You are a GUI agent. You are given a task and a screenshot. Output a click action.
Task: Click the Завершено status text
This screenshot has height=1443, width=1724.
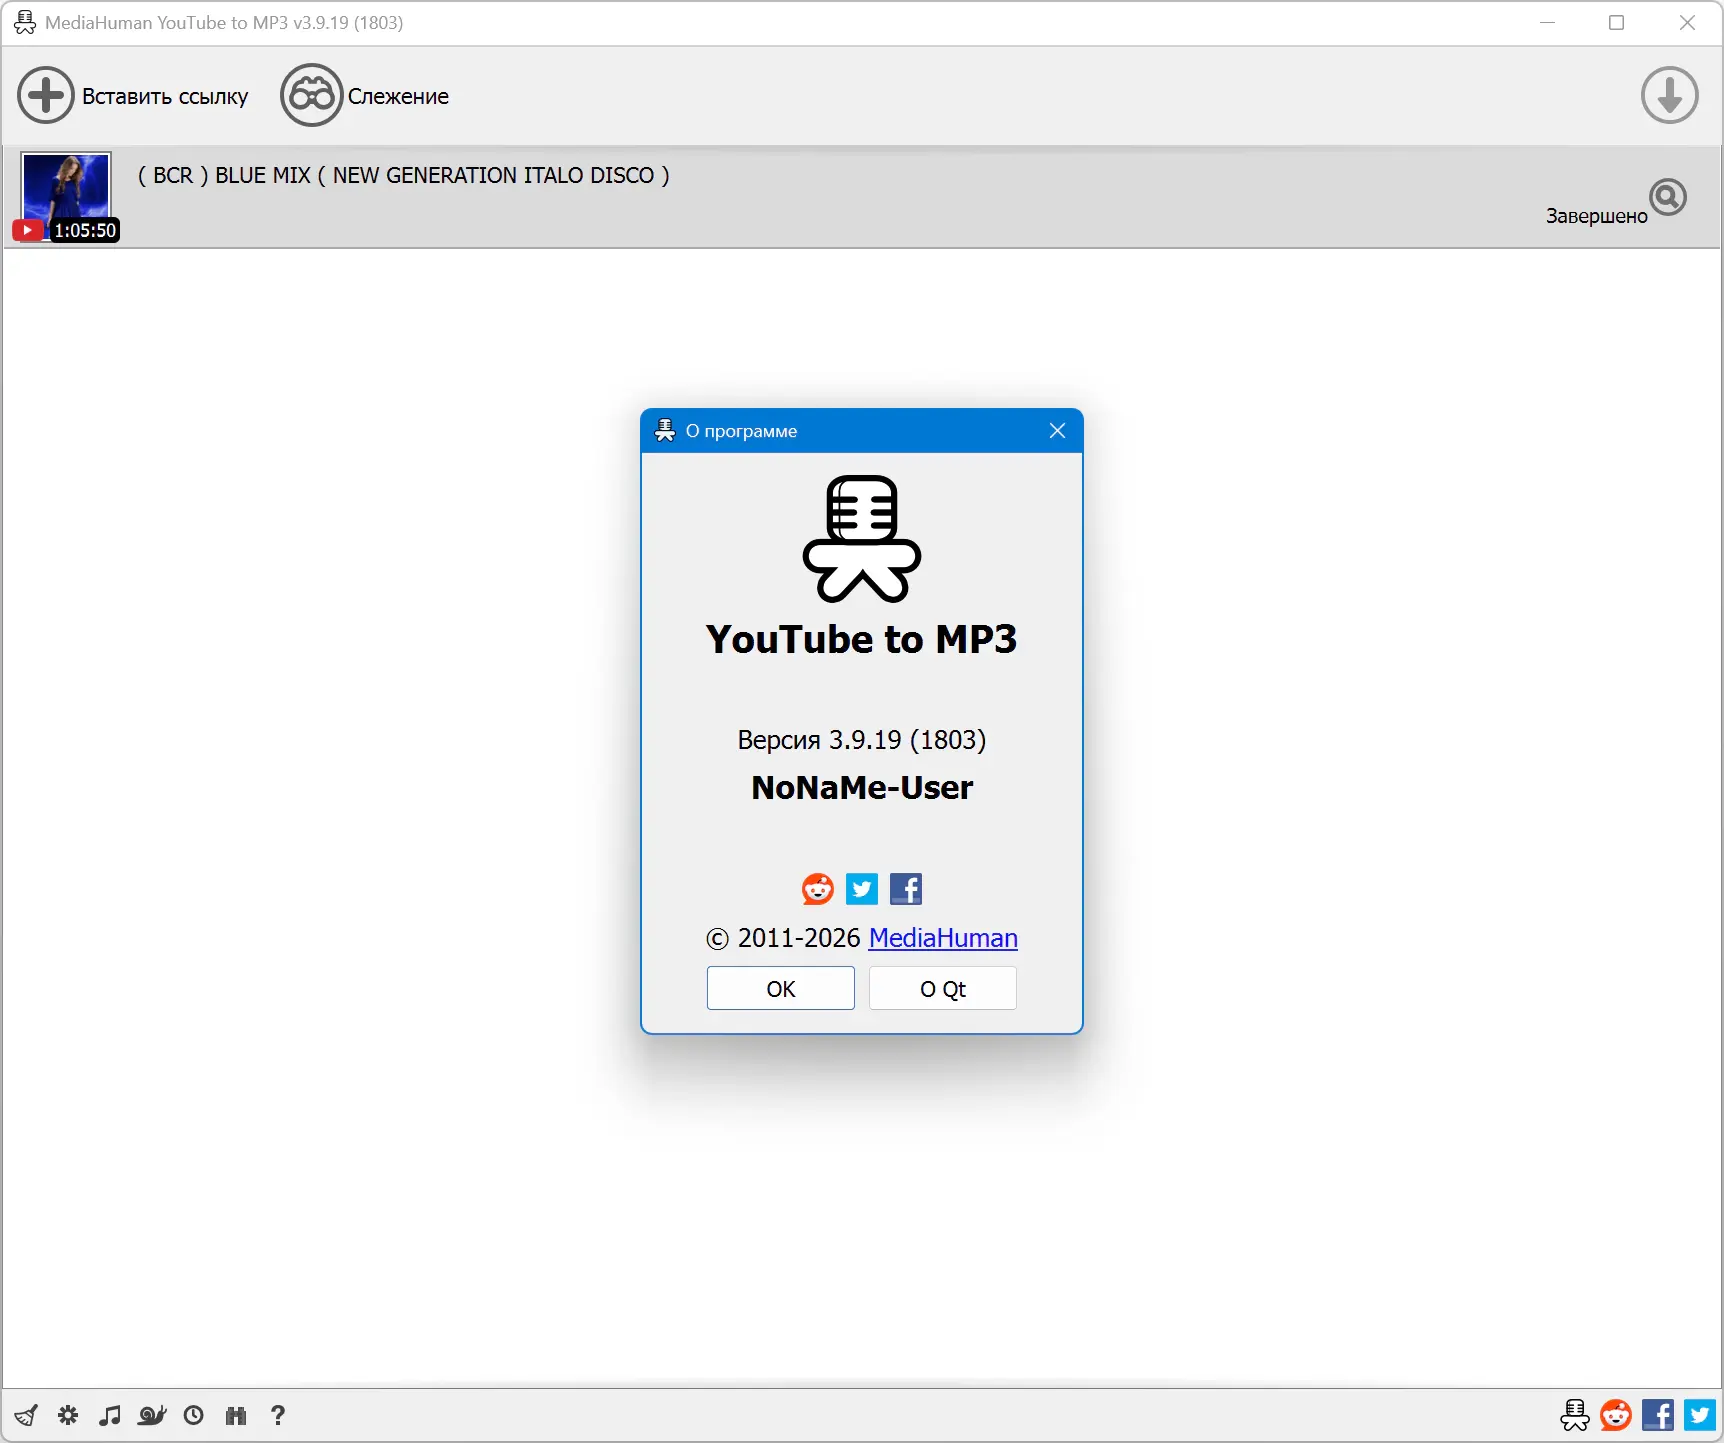pos(1596,216)
